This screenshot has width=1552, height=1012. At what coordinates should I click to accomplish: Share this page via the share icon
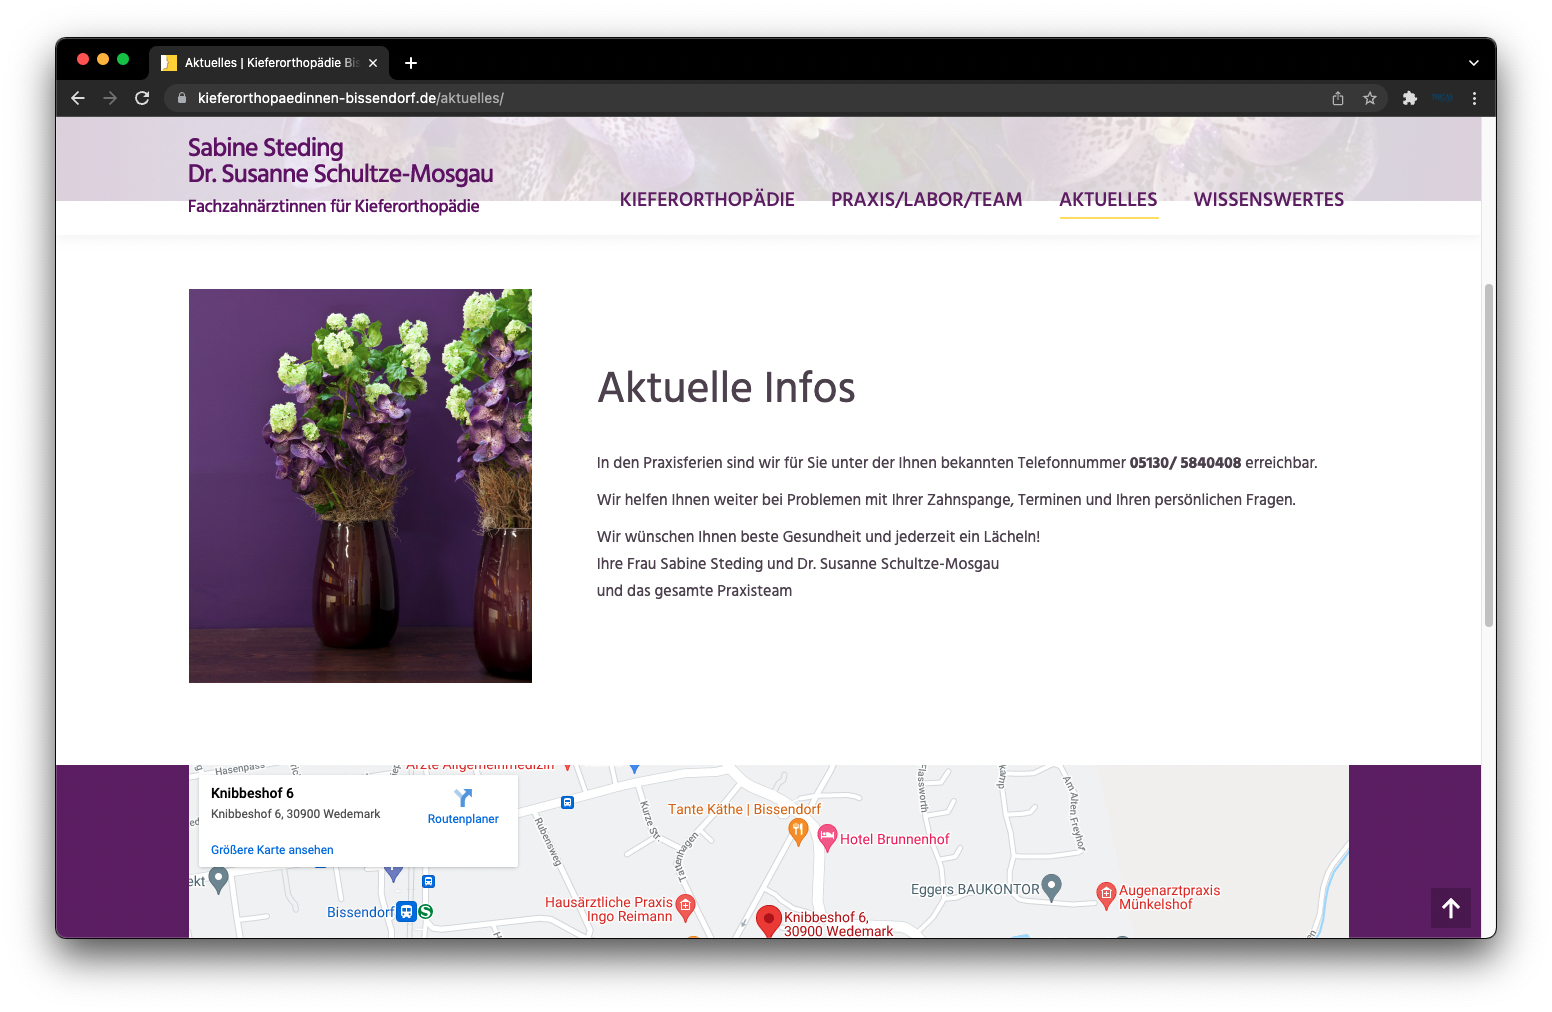1338,98
